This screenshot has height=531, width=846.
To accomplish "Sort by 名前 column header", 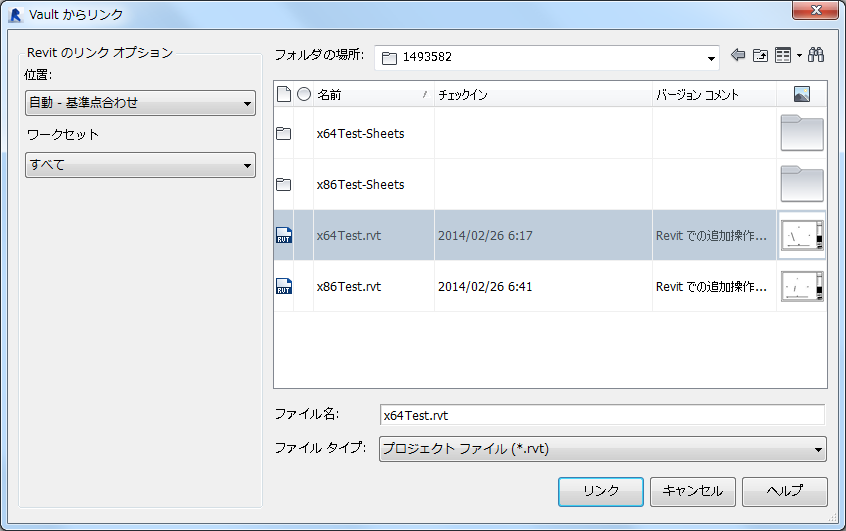I will point(373,94).
